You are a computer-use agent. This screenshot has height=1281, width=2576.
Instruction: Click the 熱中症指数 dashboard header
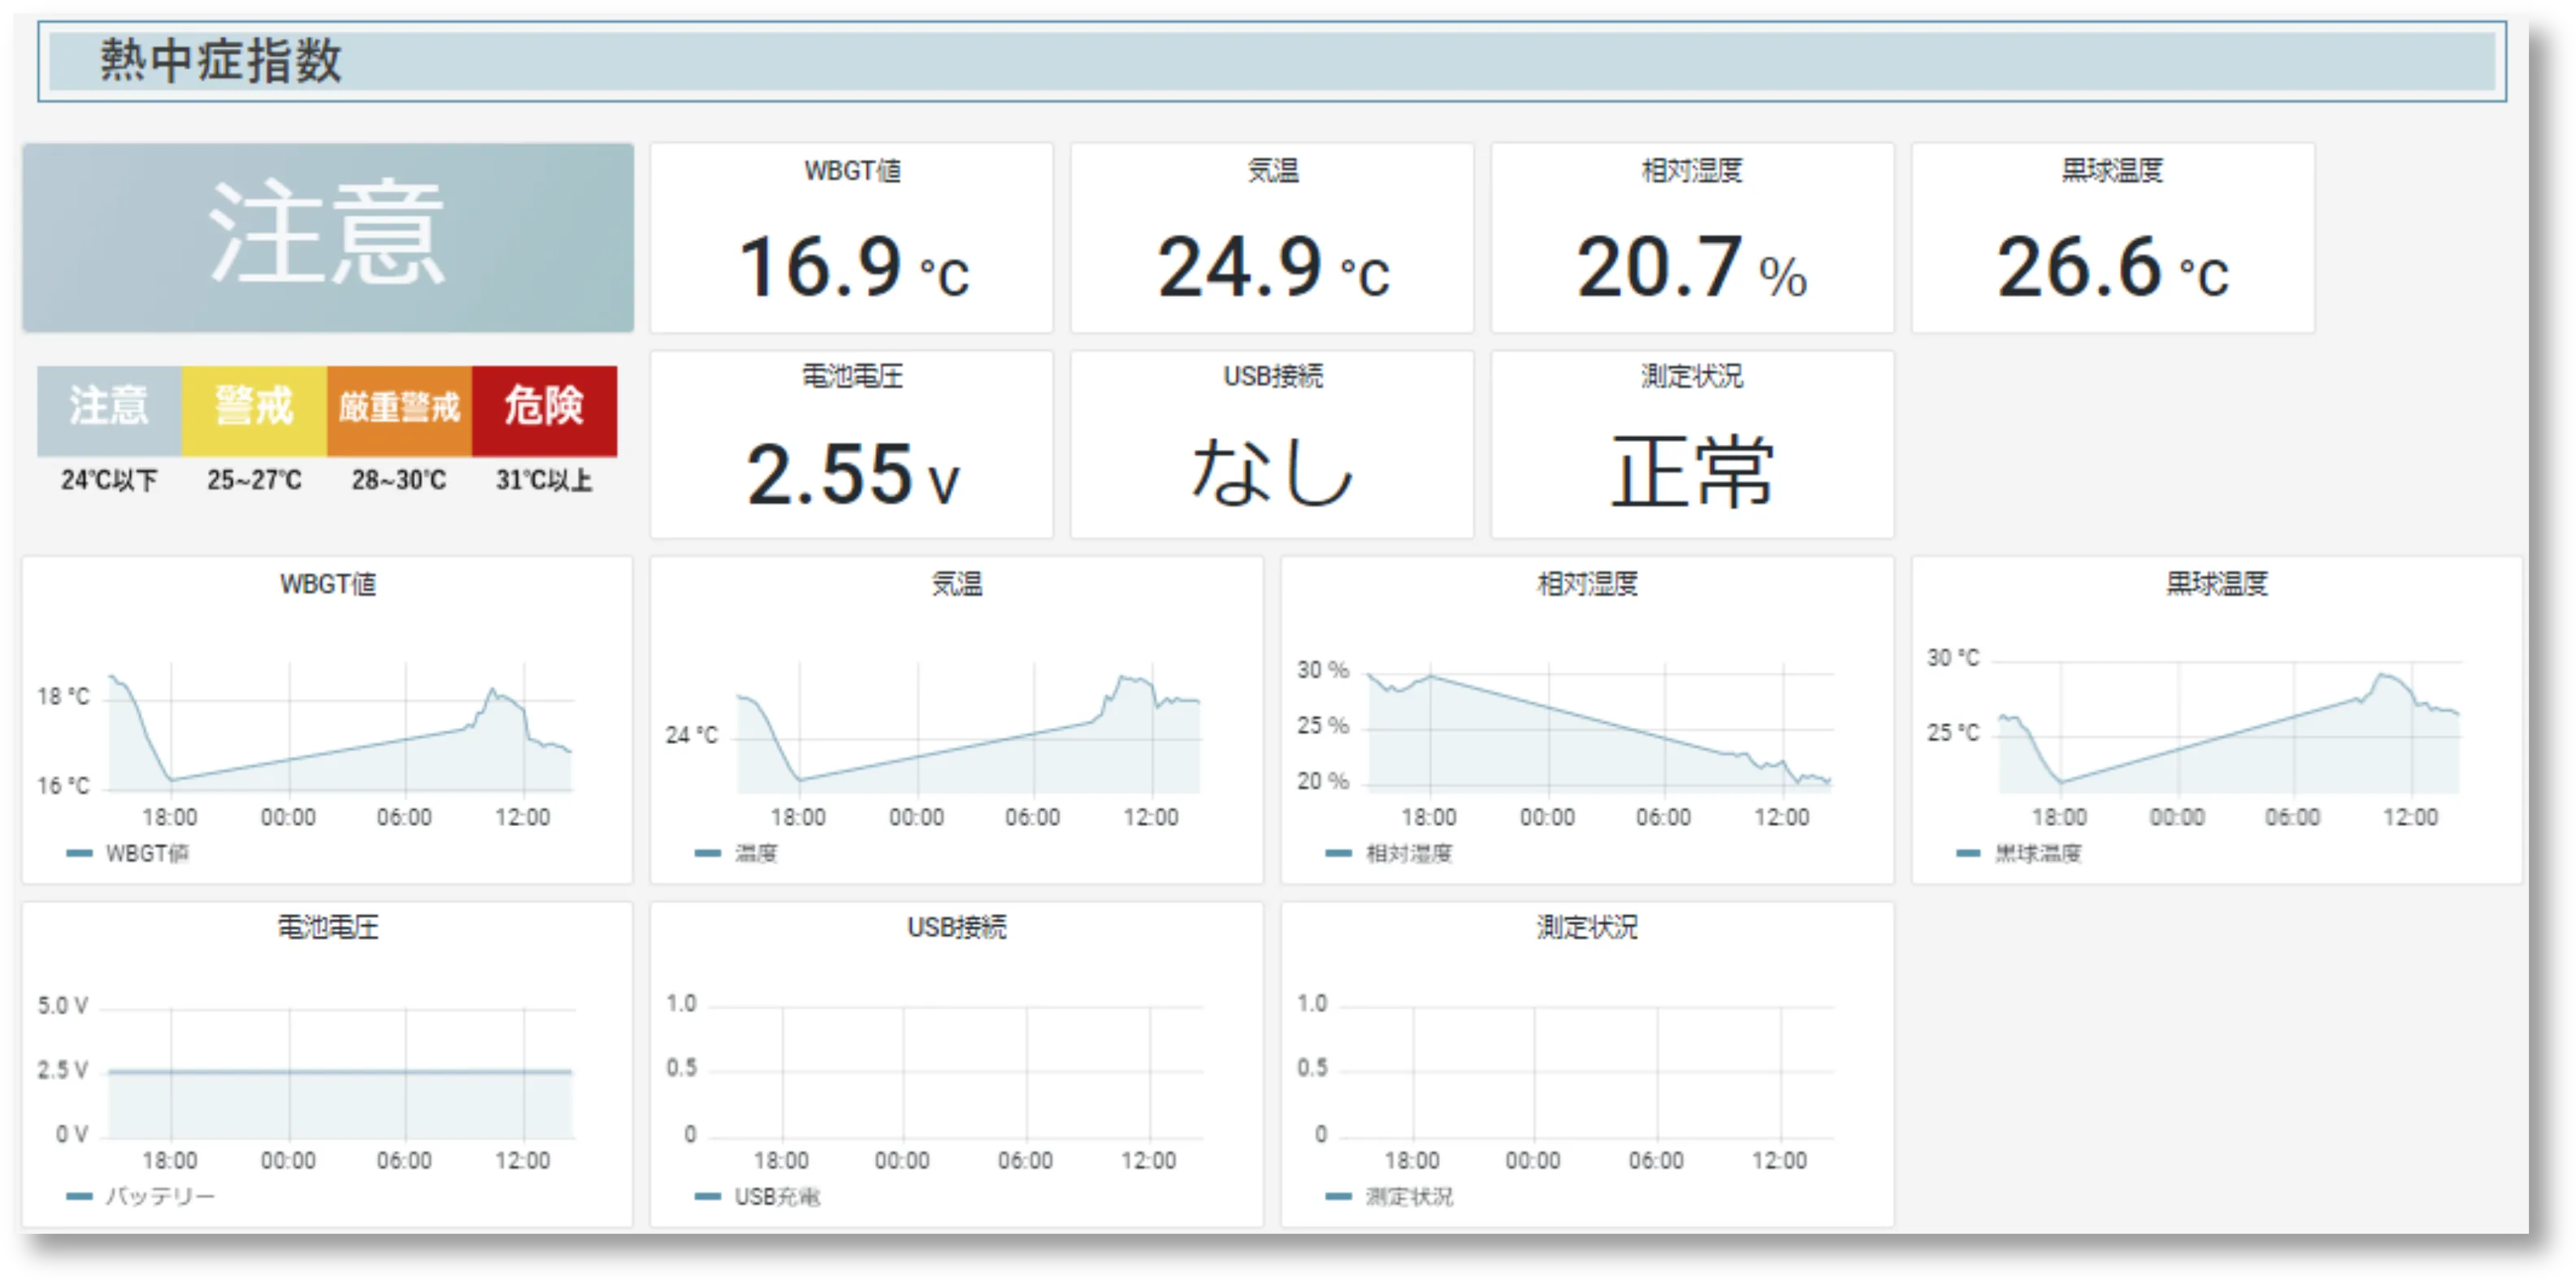[x=1271, y=61]
